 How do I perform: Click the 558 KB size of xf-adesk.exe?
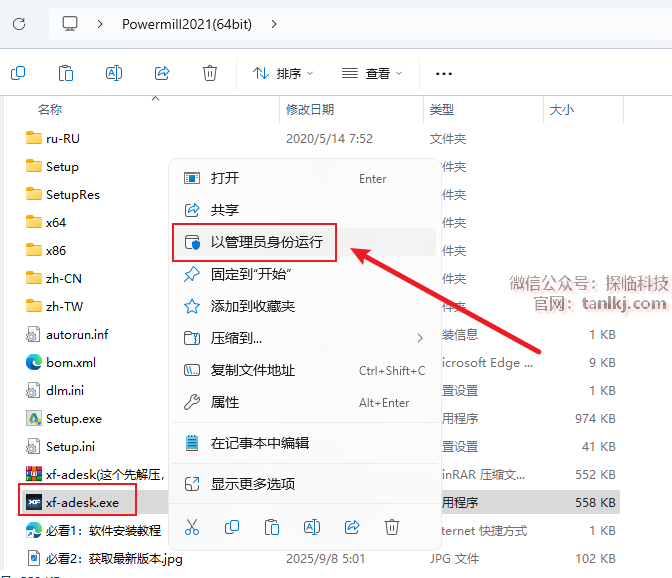tap(595, 503)
